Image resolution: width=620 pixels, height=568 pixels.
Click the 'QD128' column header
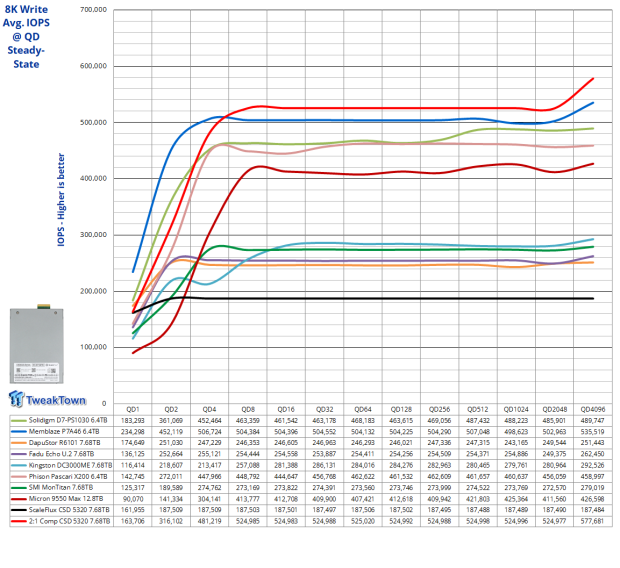pos(401,409)
